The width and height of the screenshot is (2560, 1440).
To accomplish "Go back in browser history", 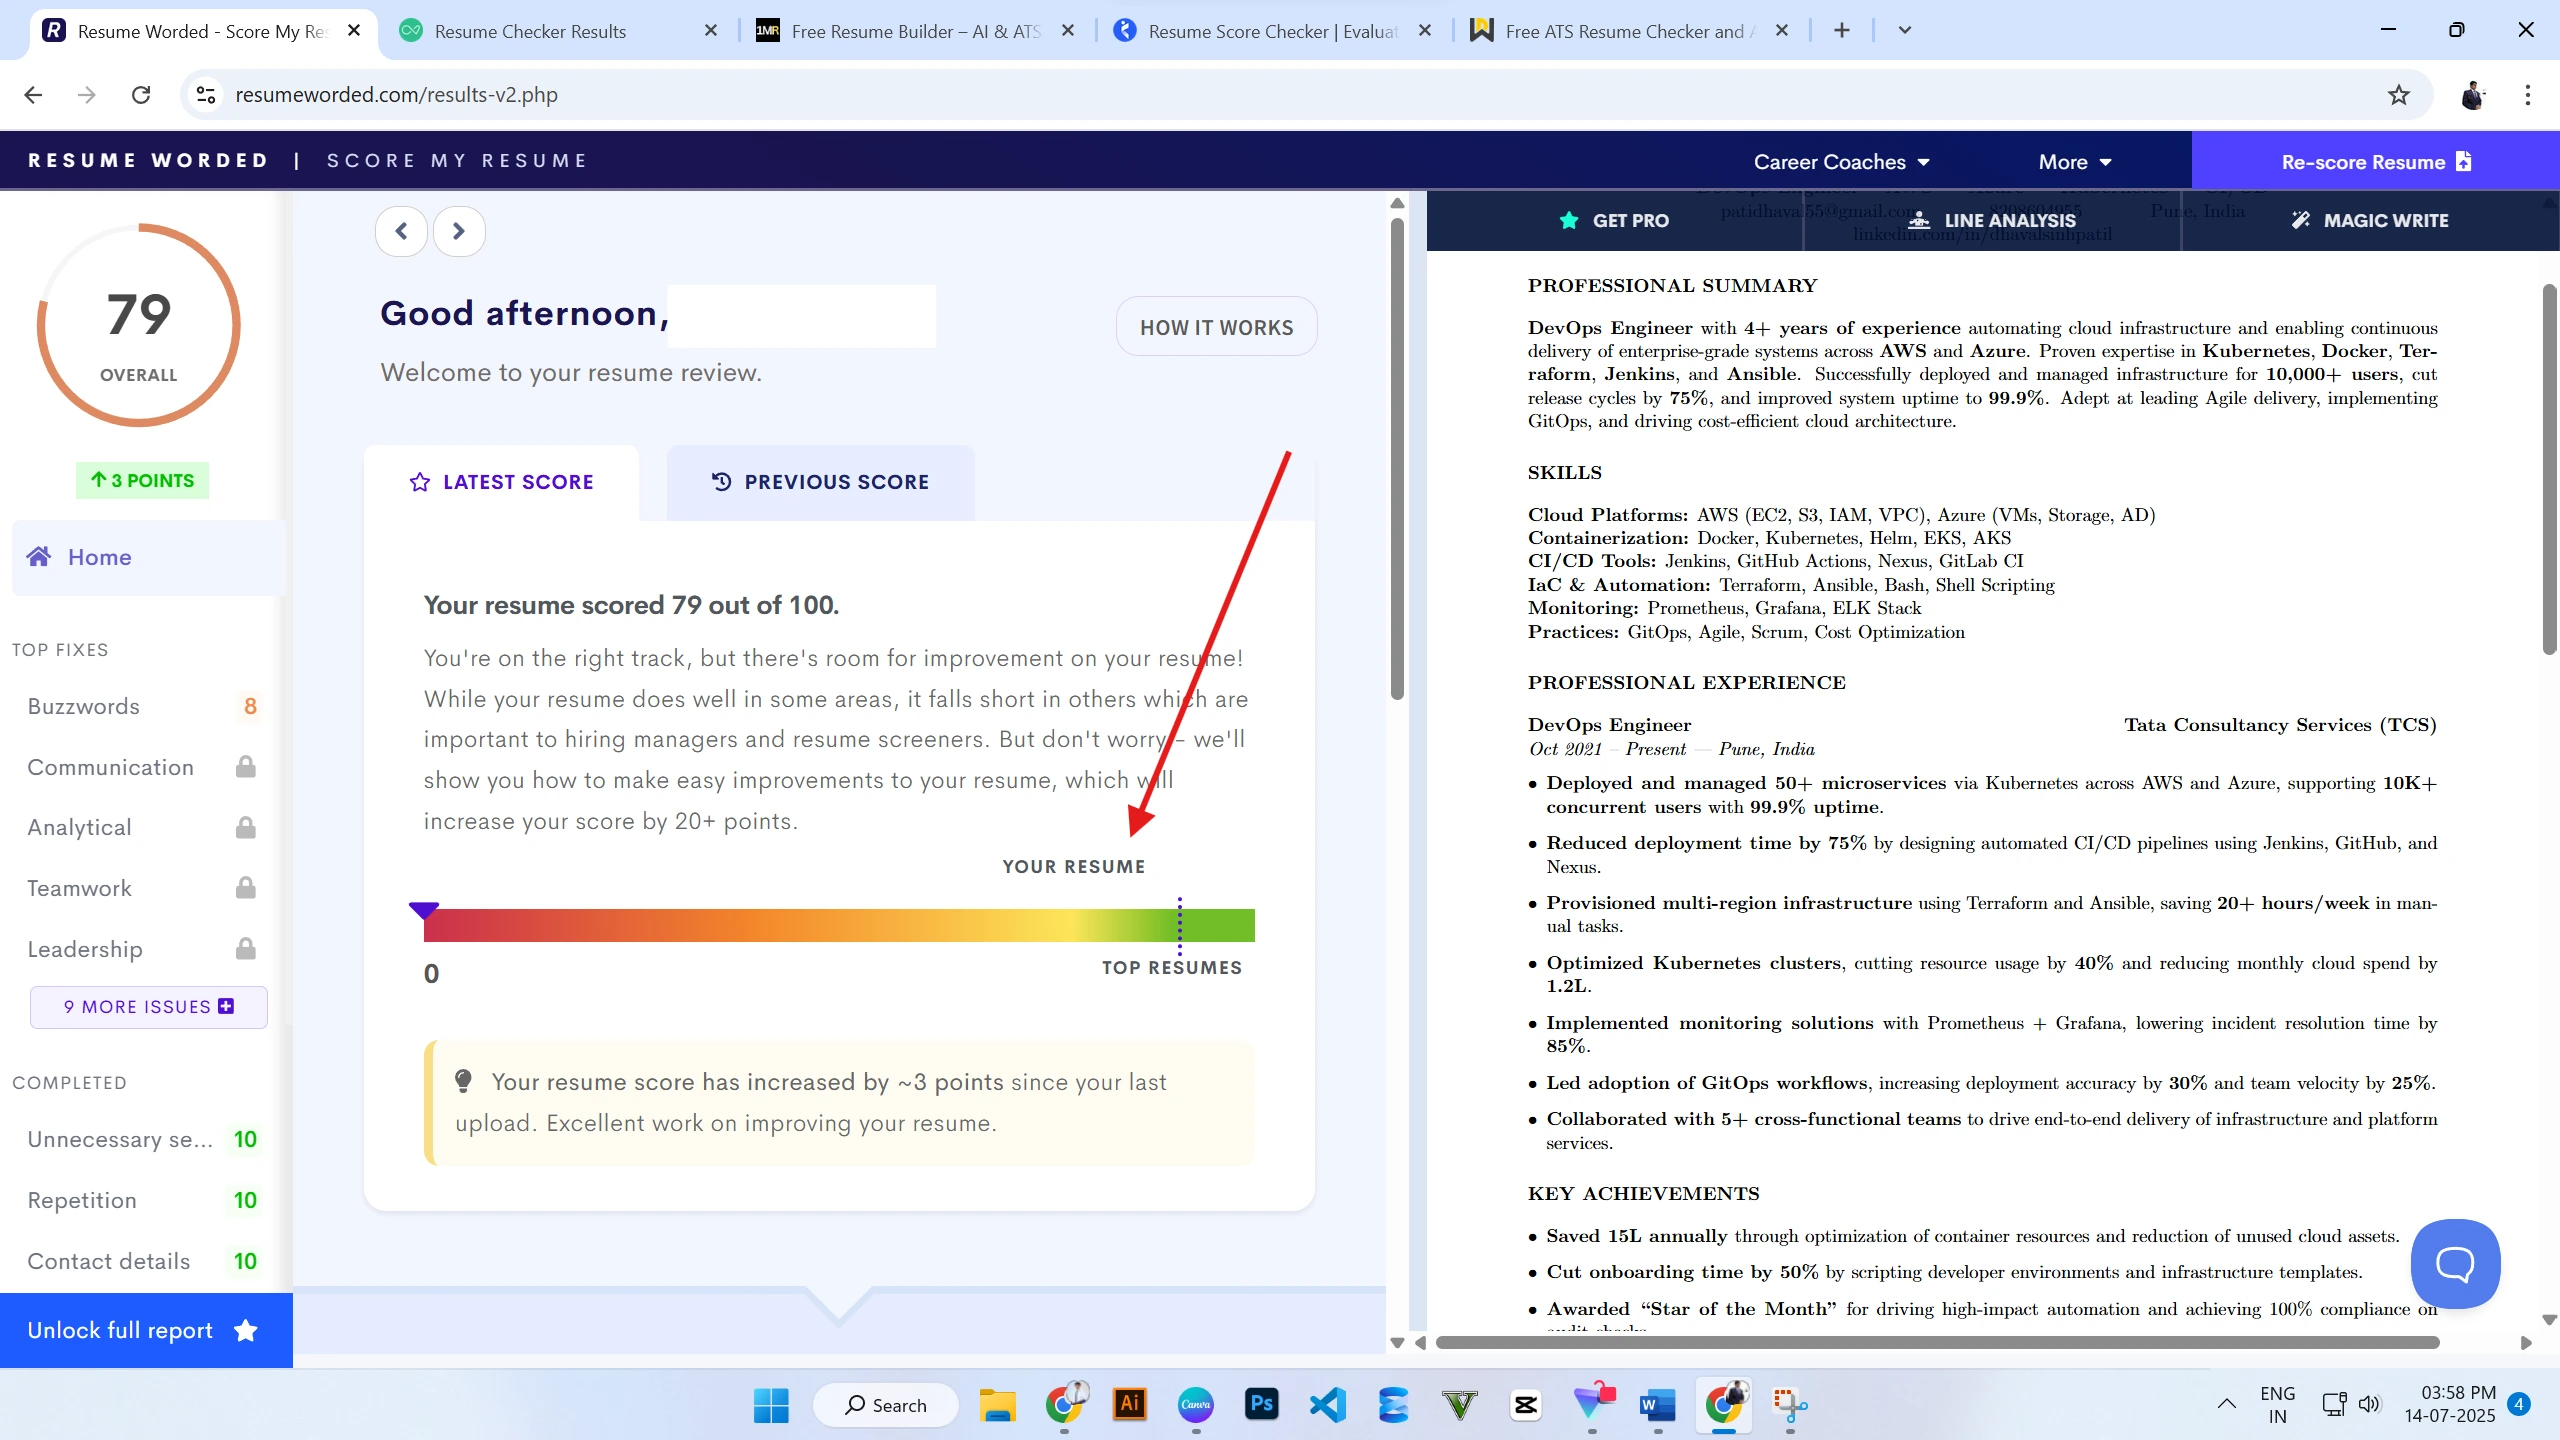I will pos(33,95).
